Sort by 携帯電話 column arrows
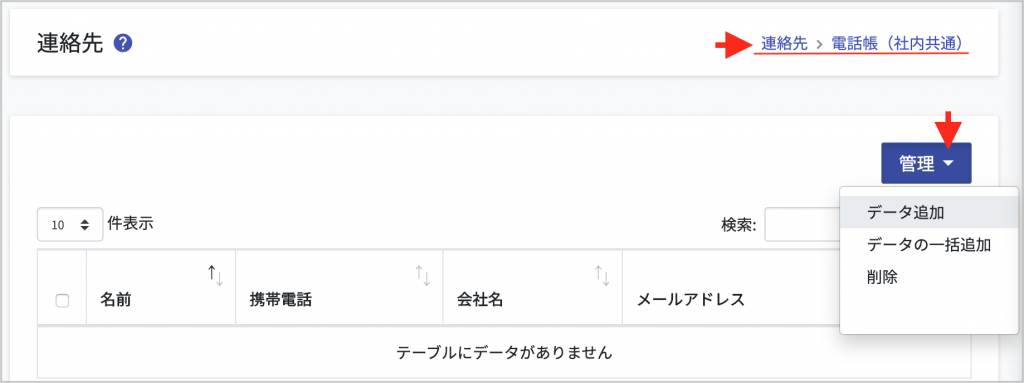This screenshot has width=1024, height=383. 423,275
